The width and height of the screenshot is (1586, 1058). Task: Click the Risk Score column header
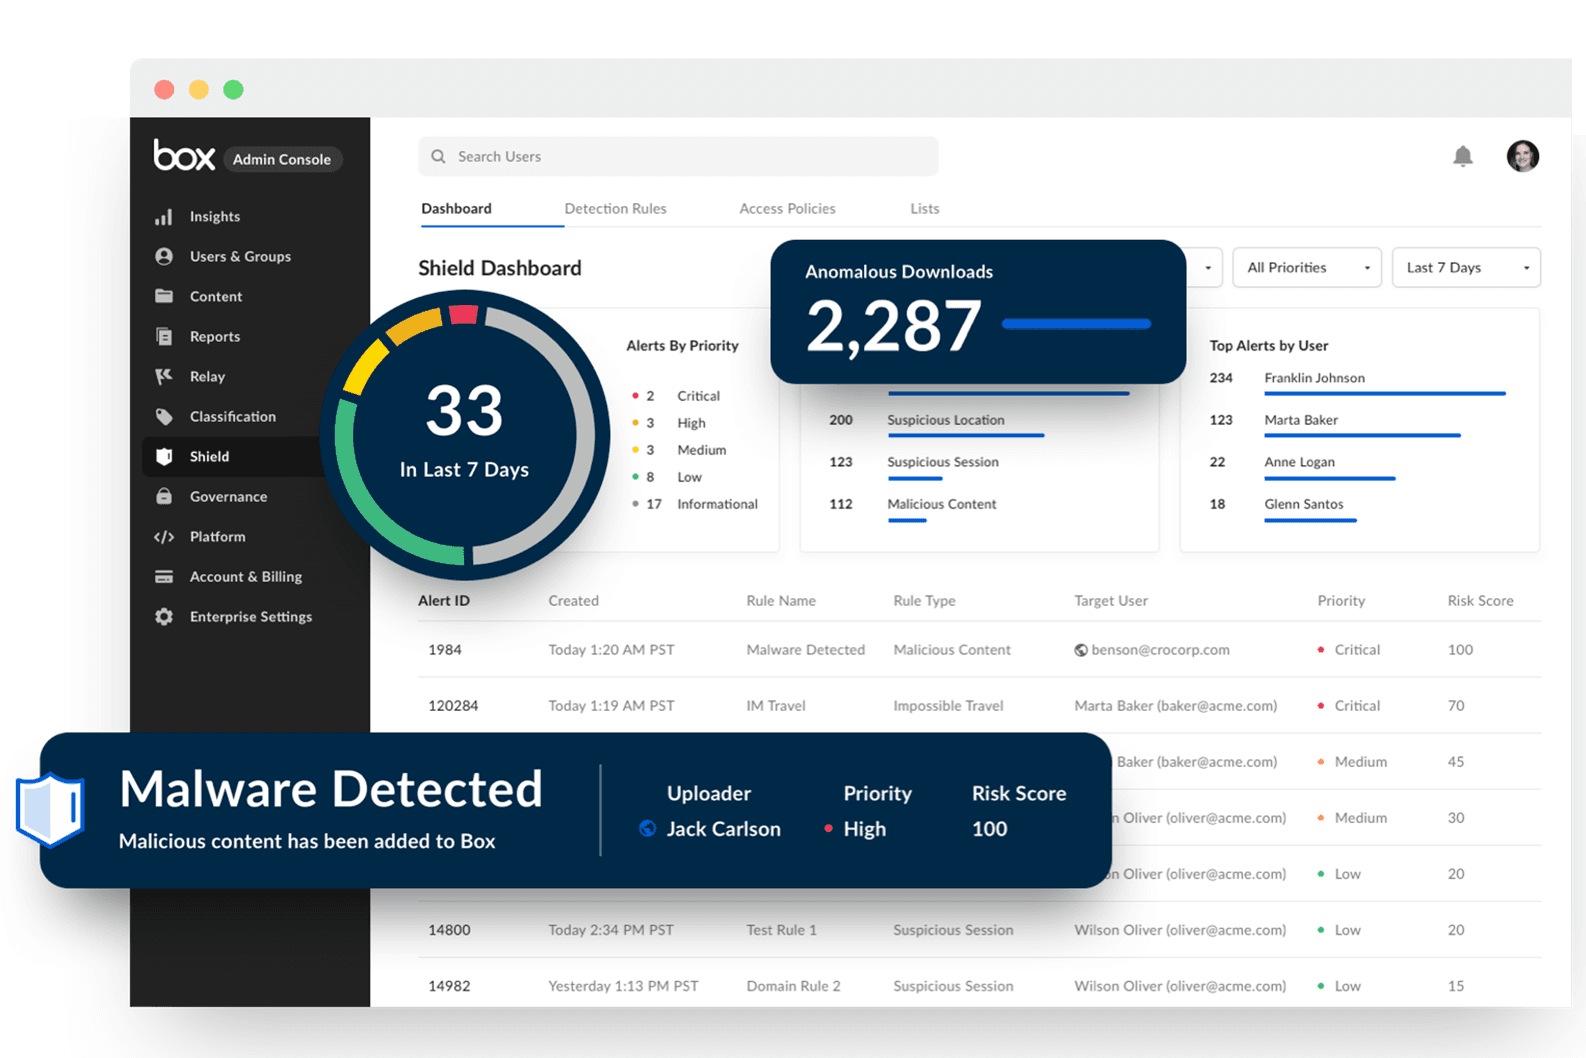pos(1480,601)
